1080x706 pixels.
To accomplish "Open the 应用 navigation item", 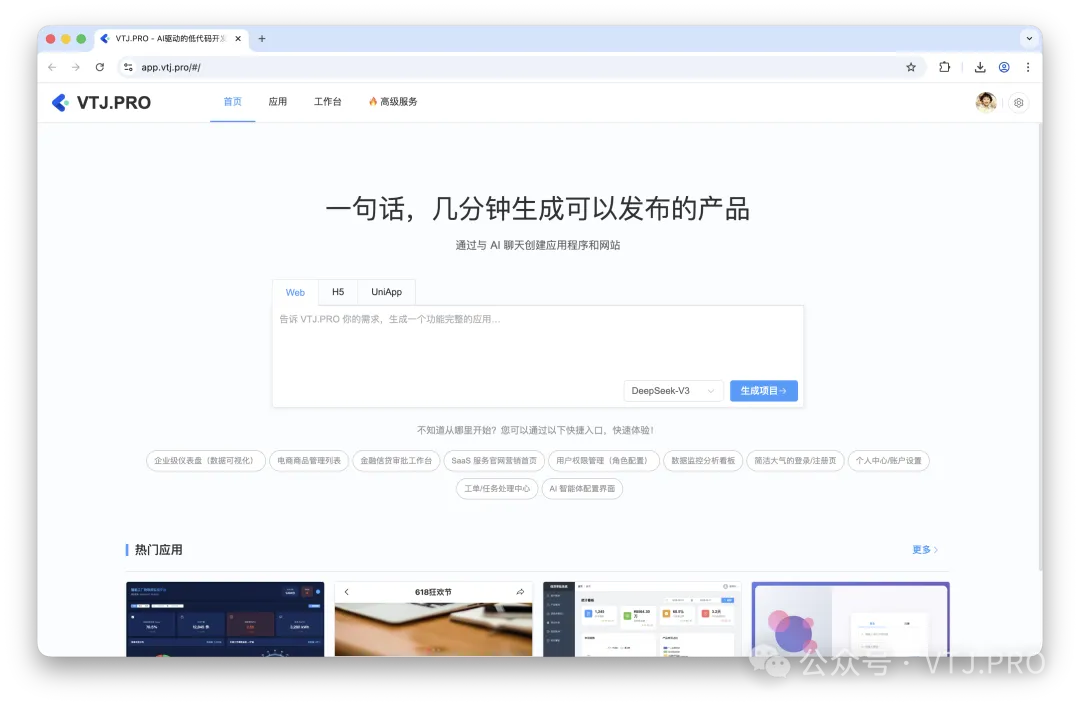I will 278,101.
